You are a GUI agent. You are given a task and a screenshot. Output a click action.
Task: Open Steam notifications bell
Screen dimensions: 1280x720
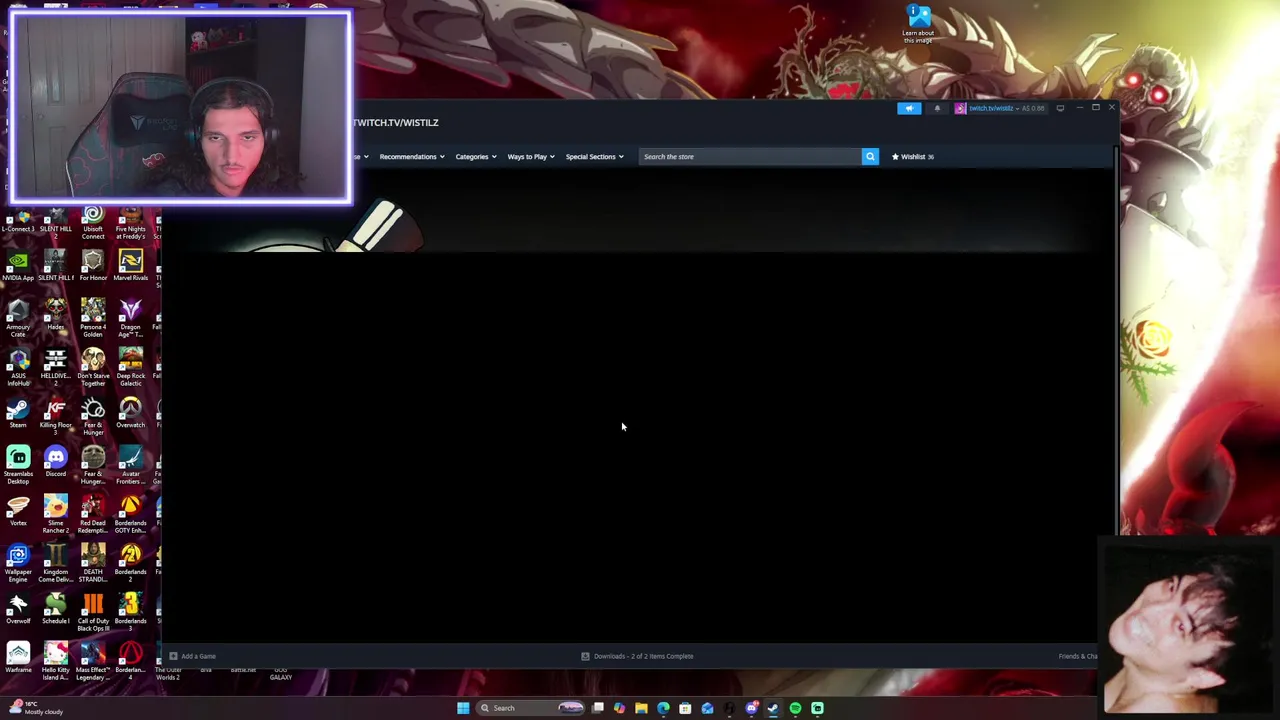point(937,108)
